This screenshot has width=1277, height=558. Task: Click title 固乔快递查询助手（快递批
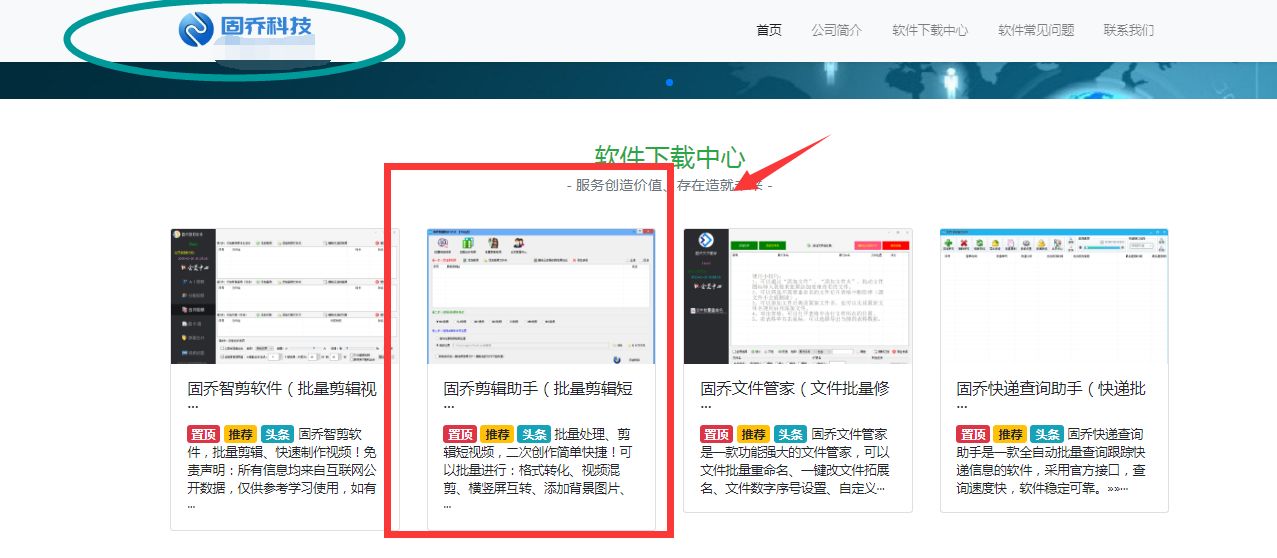coord(1051,388)
